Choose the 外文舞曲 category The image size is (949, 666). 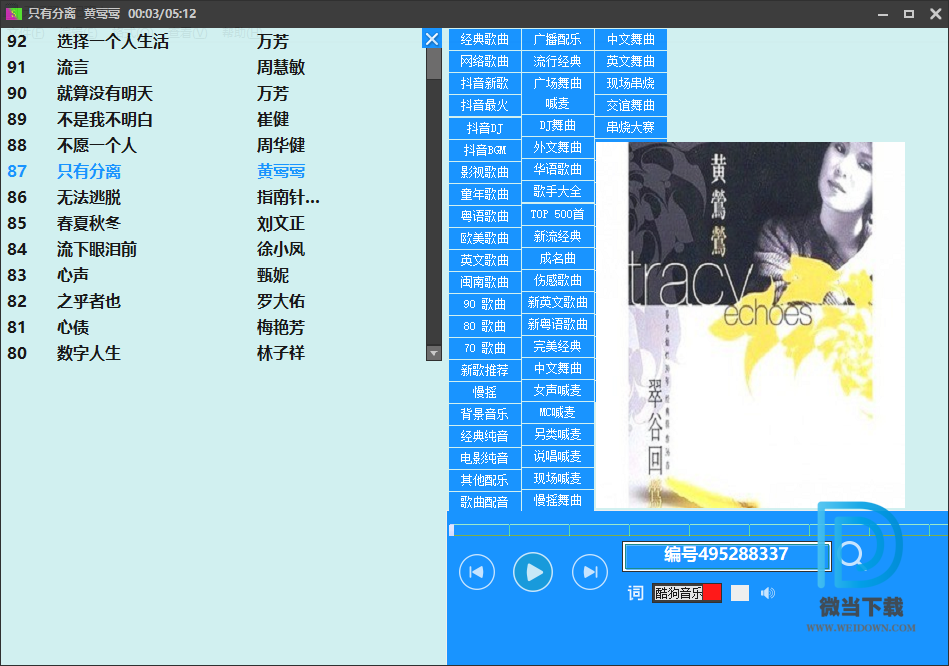(x=557, y=147)
